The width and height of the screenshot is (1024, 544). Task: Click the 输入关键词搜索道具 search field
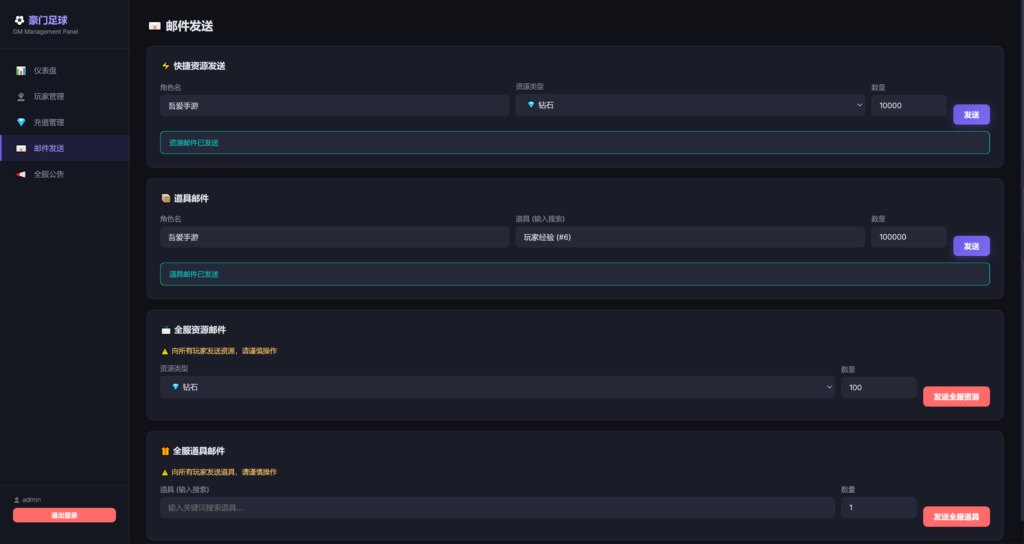(x=497, y=508)
